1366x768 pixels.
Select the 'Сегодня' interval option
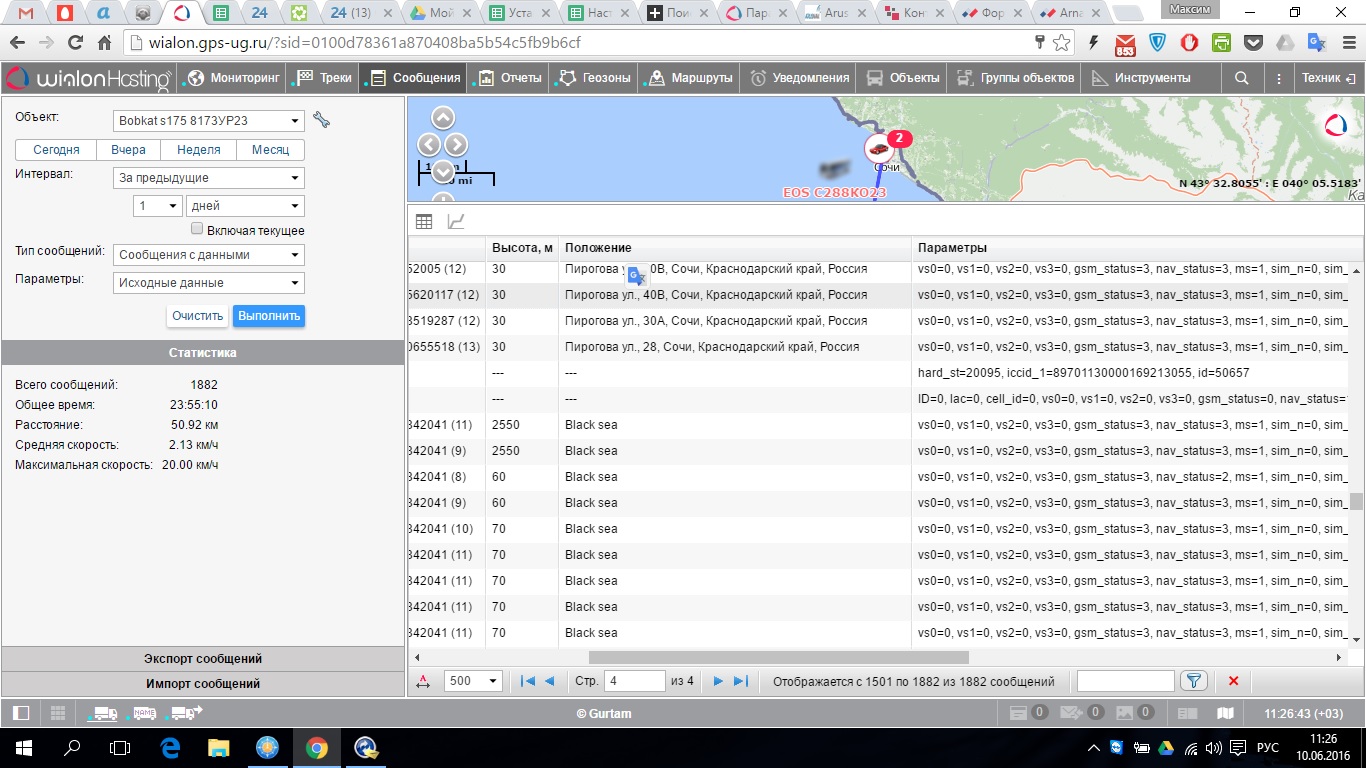click(x=56, y=150)
